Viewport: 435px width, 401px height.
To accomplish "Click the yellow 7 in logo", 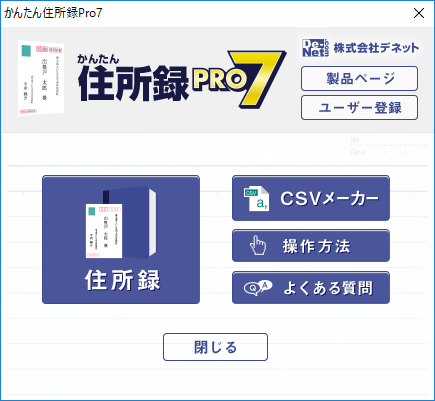I will tap(257, 79).
